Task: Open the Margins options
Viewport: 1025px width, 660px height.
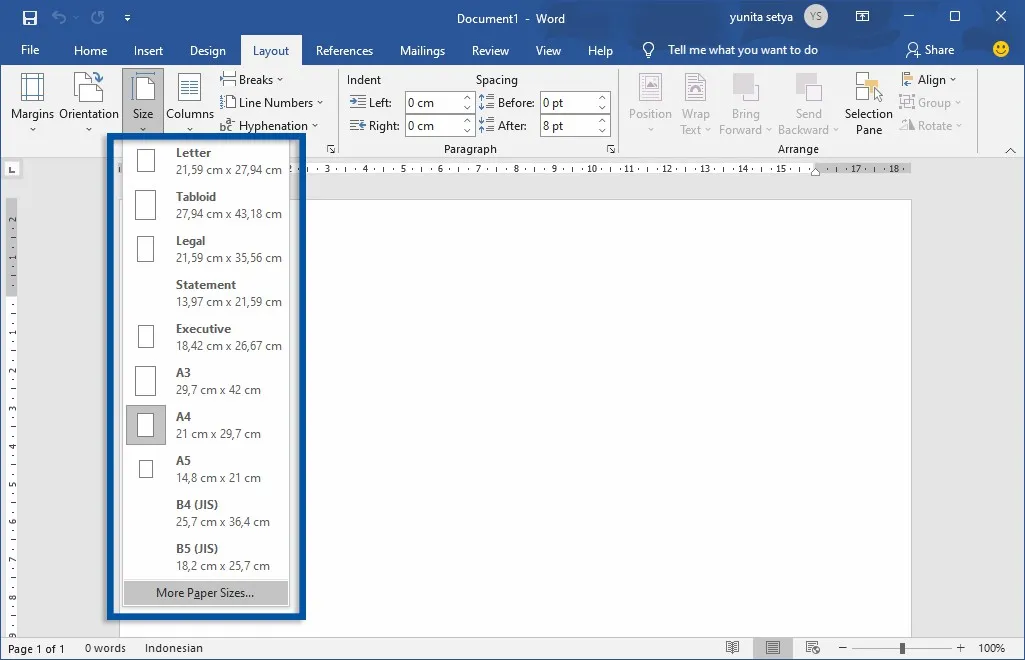Action: point(32,101)
